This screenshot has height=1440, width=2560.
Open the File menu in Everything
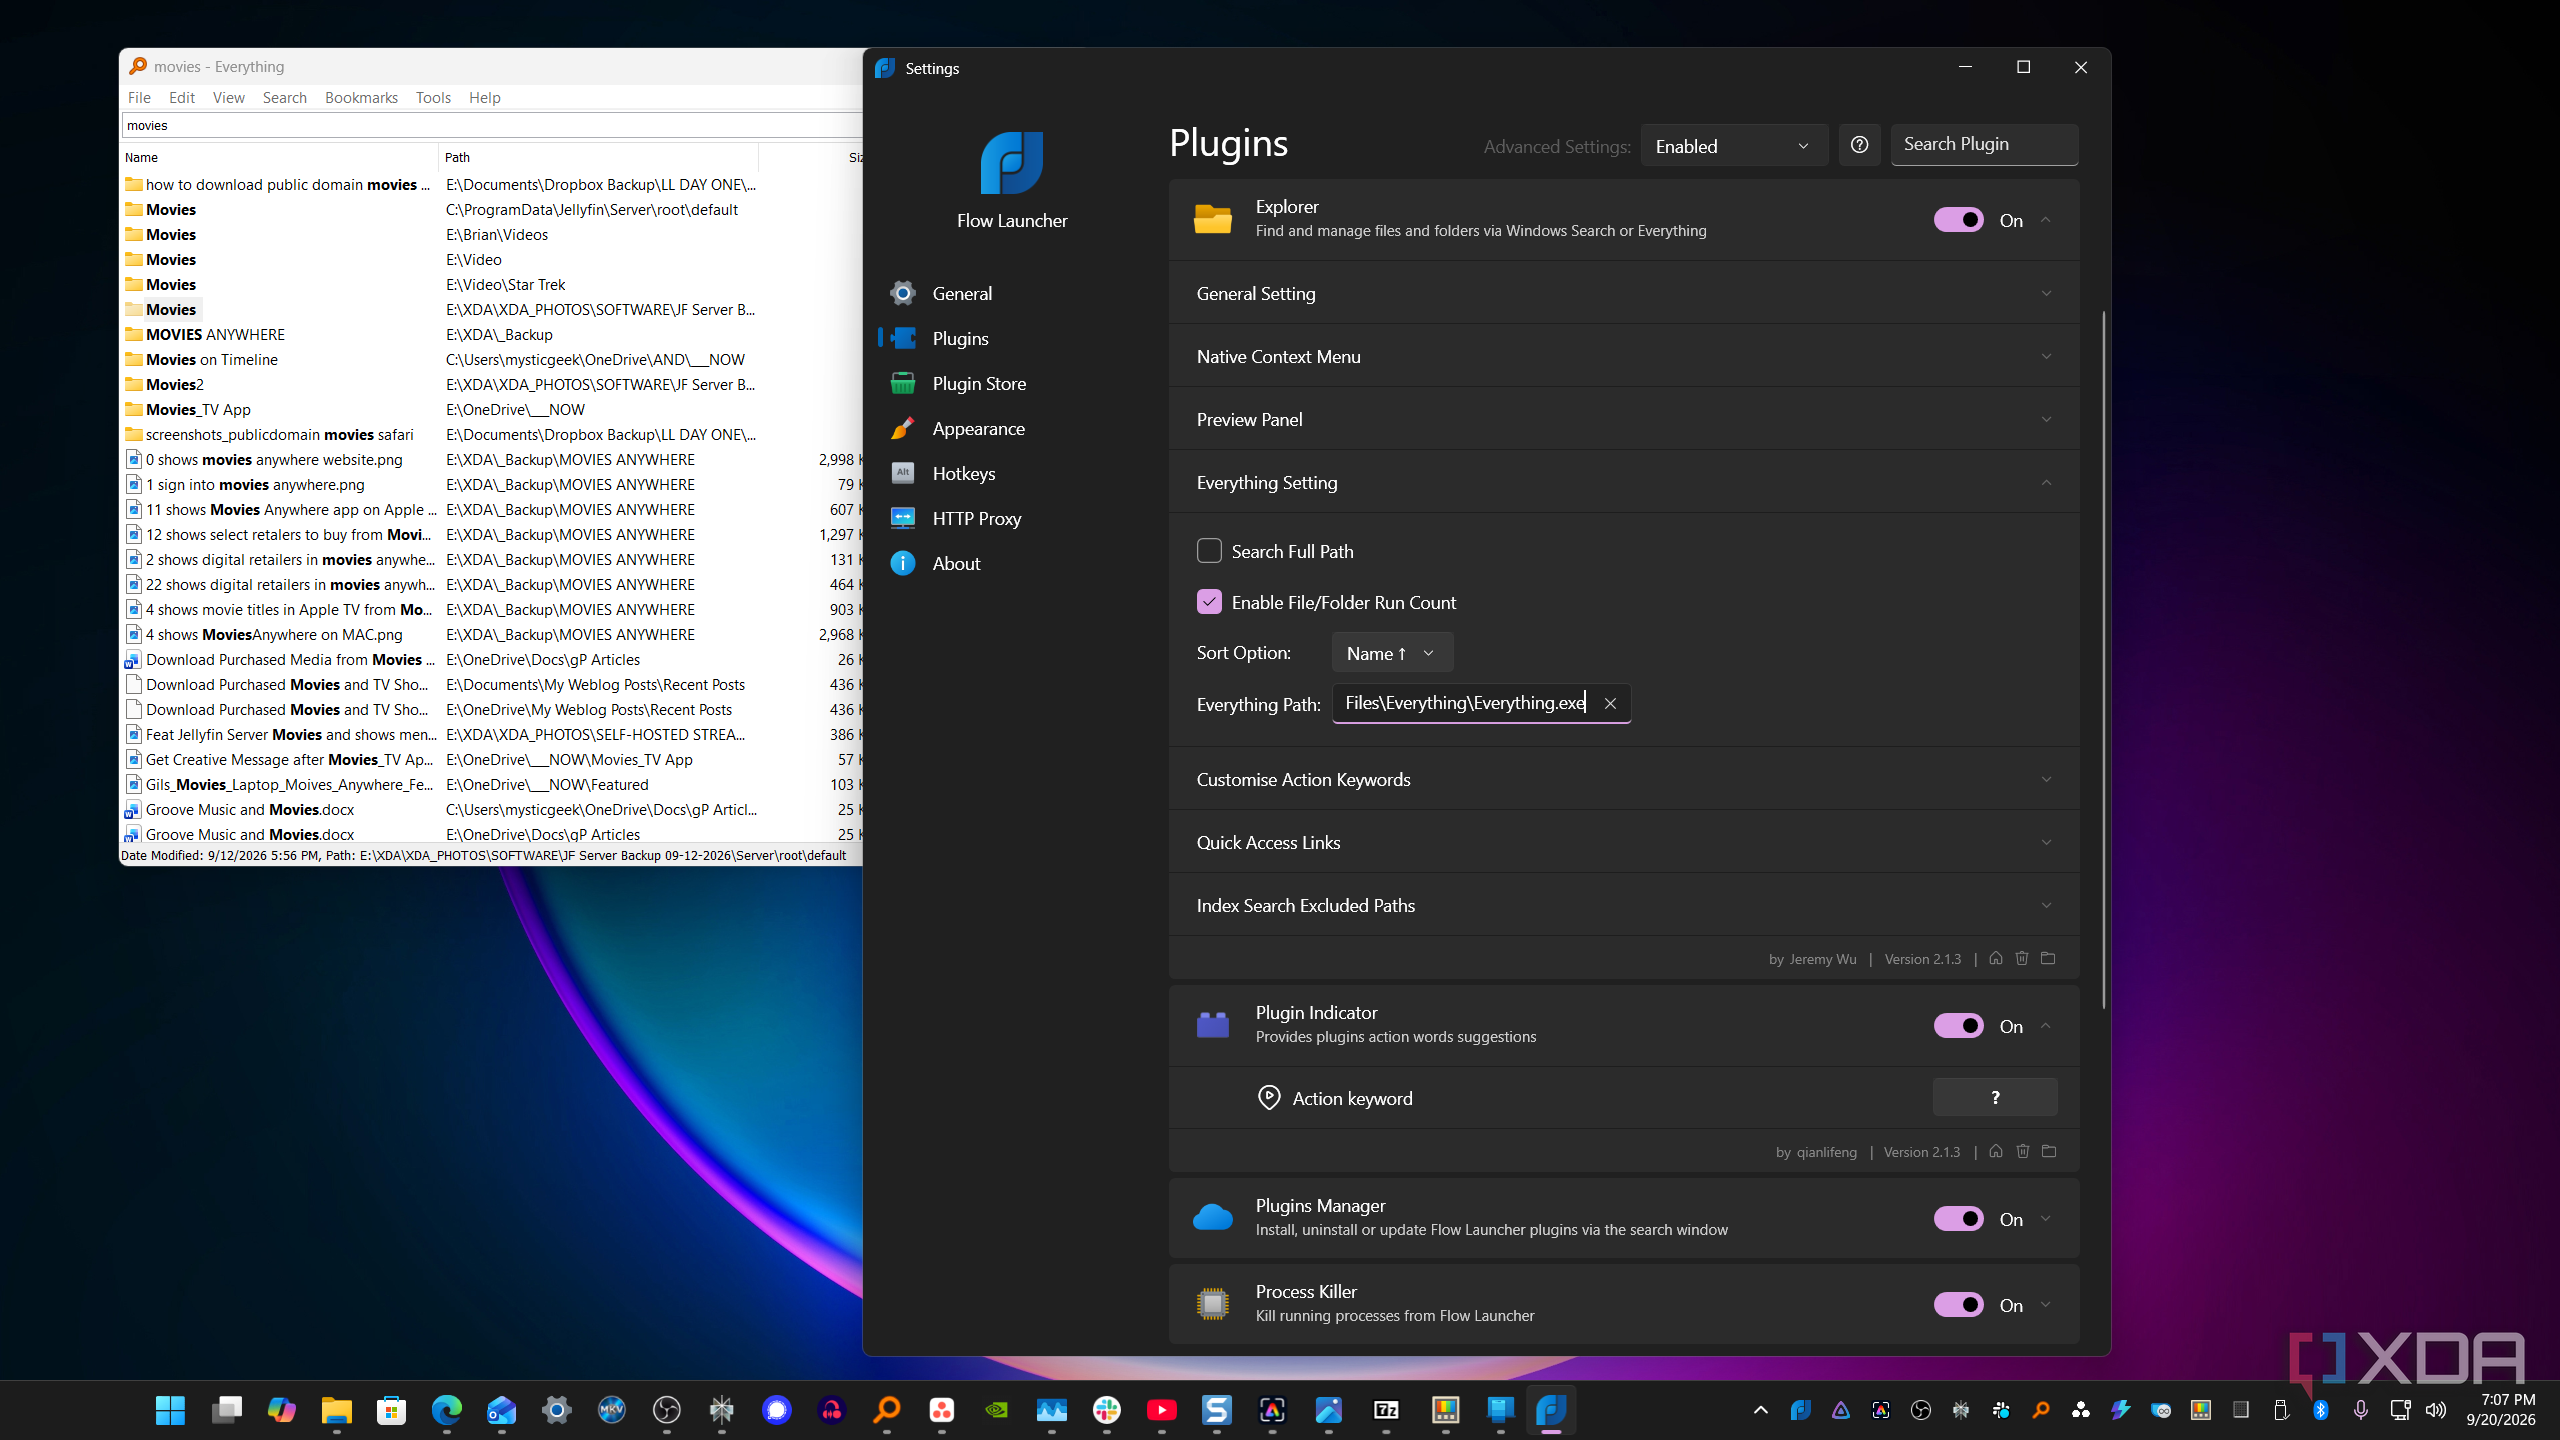click(139, 97)
